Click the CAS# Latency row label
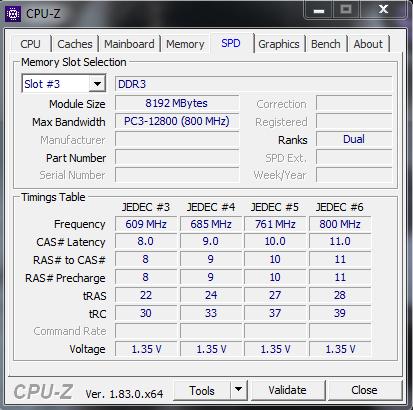This screenshot has width=413, height=410. point(71,242)
